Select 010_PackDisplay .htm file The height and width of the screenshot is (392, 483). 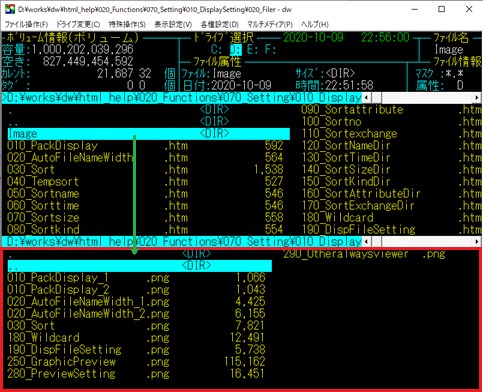coord(145,146)
